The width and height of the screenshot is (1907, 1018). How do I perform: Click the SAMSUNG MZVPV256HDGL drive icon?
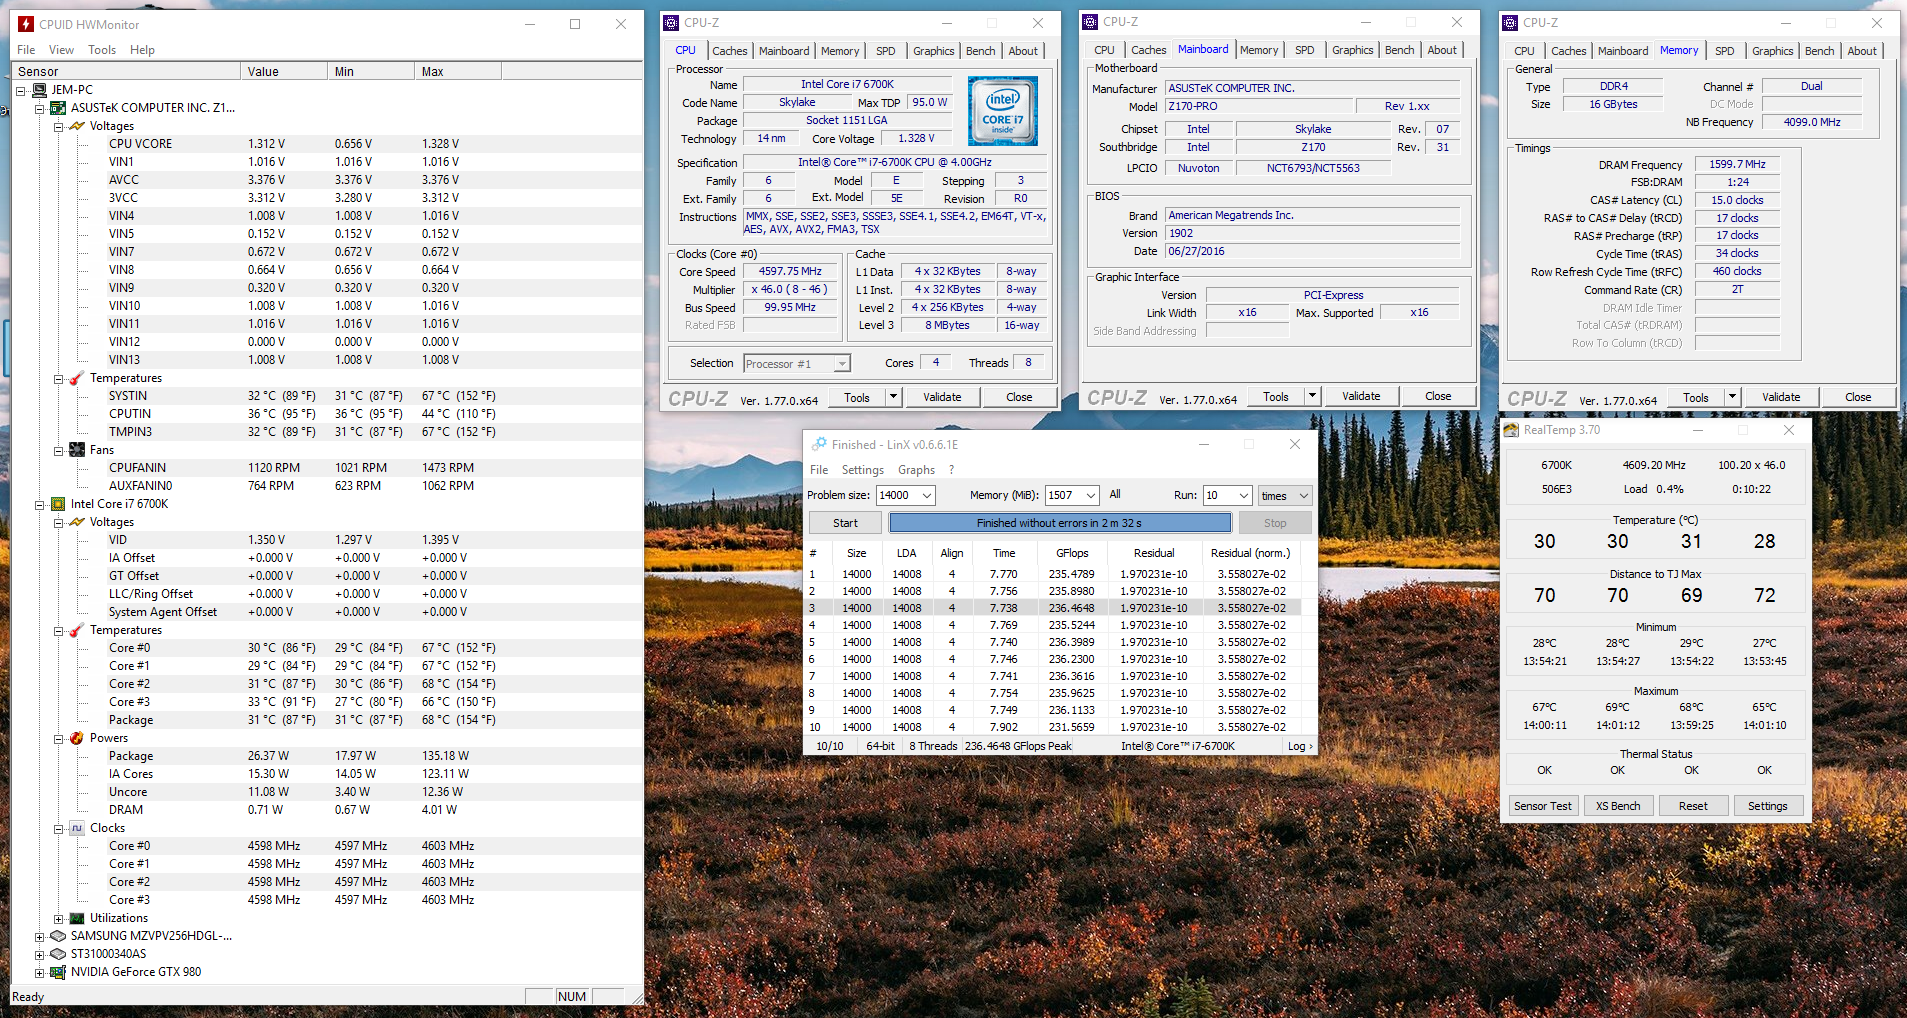pyautogui.click(x=58, y=936)
